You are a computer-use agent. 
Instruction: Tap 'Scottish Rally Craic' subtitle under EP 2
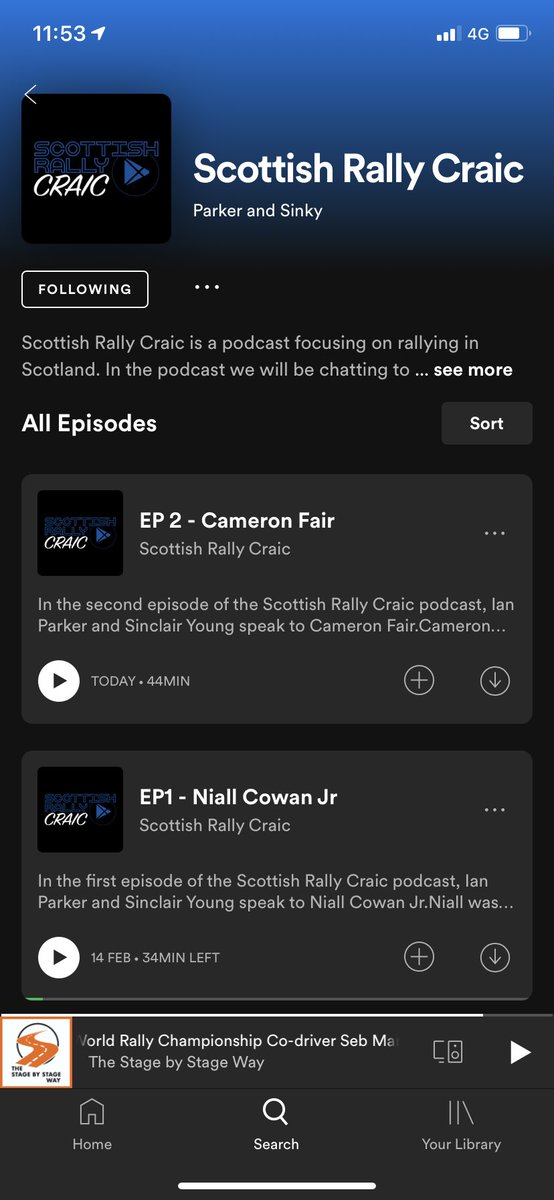pos(215,548)
